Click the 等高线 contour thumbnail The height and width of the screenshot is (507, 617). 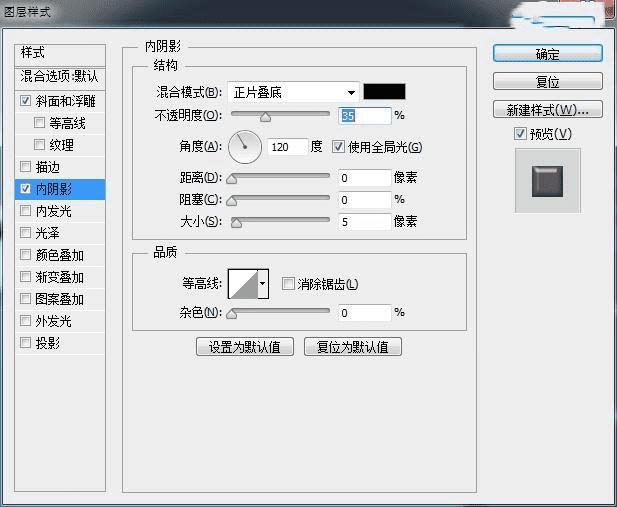pos(243,284)
